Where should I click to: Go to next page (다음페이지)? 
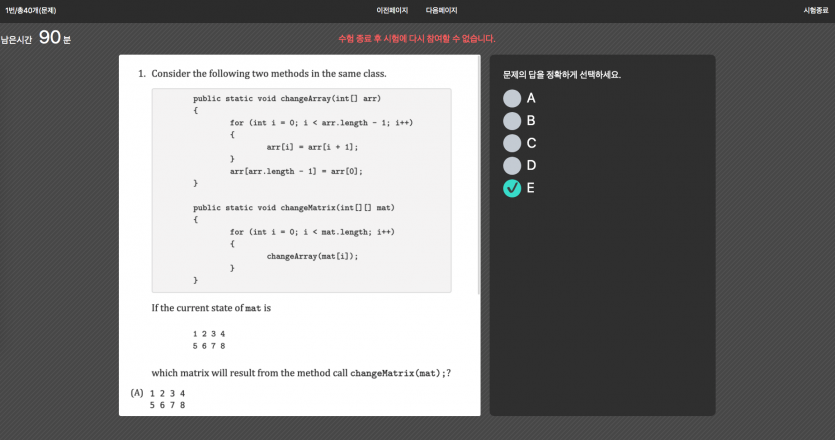[441, 11]
